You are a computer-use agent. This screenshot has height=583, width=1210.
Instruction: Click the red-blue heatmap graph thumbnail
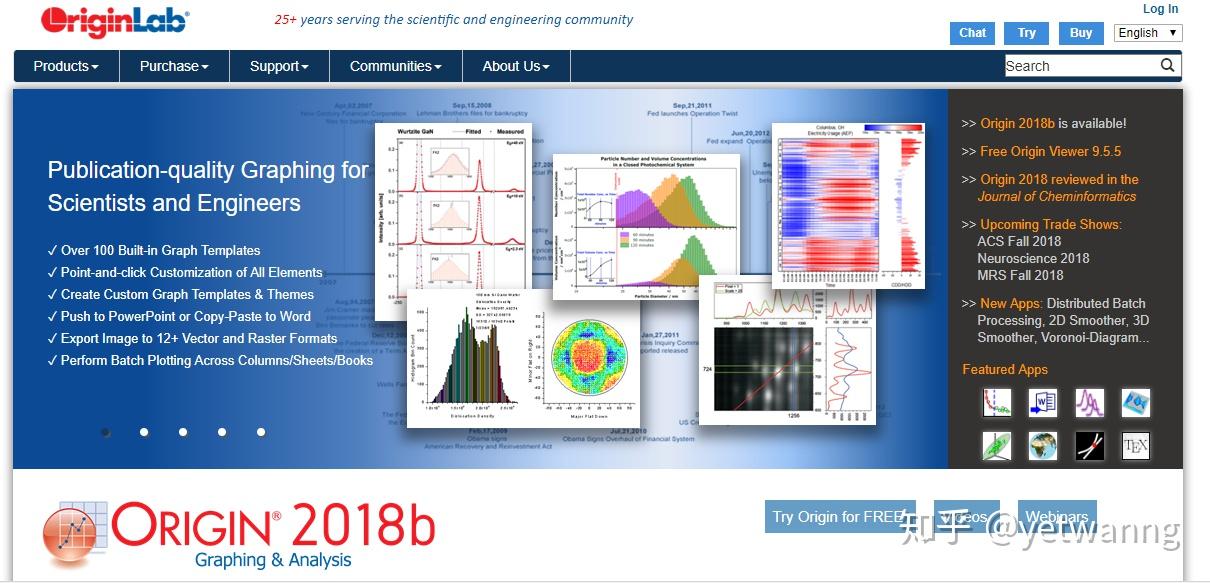(848, 206)
